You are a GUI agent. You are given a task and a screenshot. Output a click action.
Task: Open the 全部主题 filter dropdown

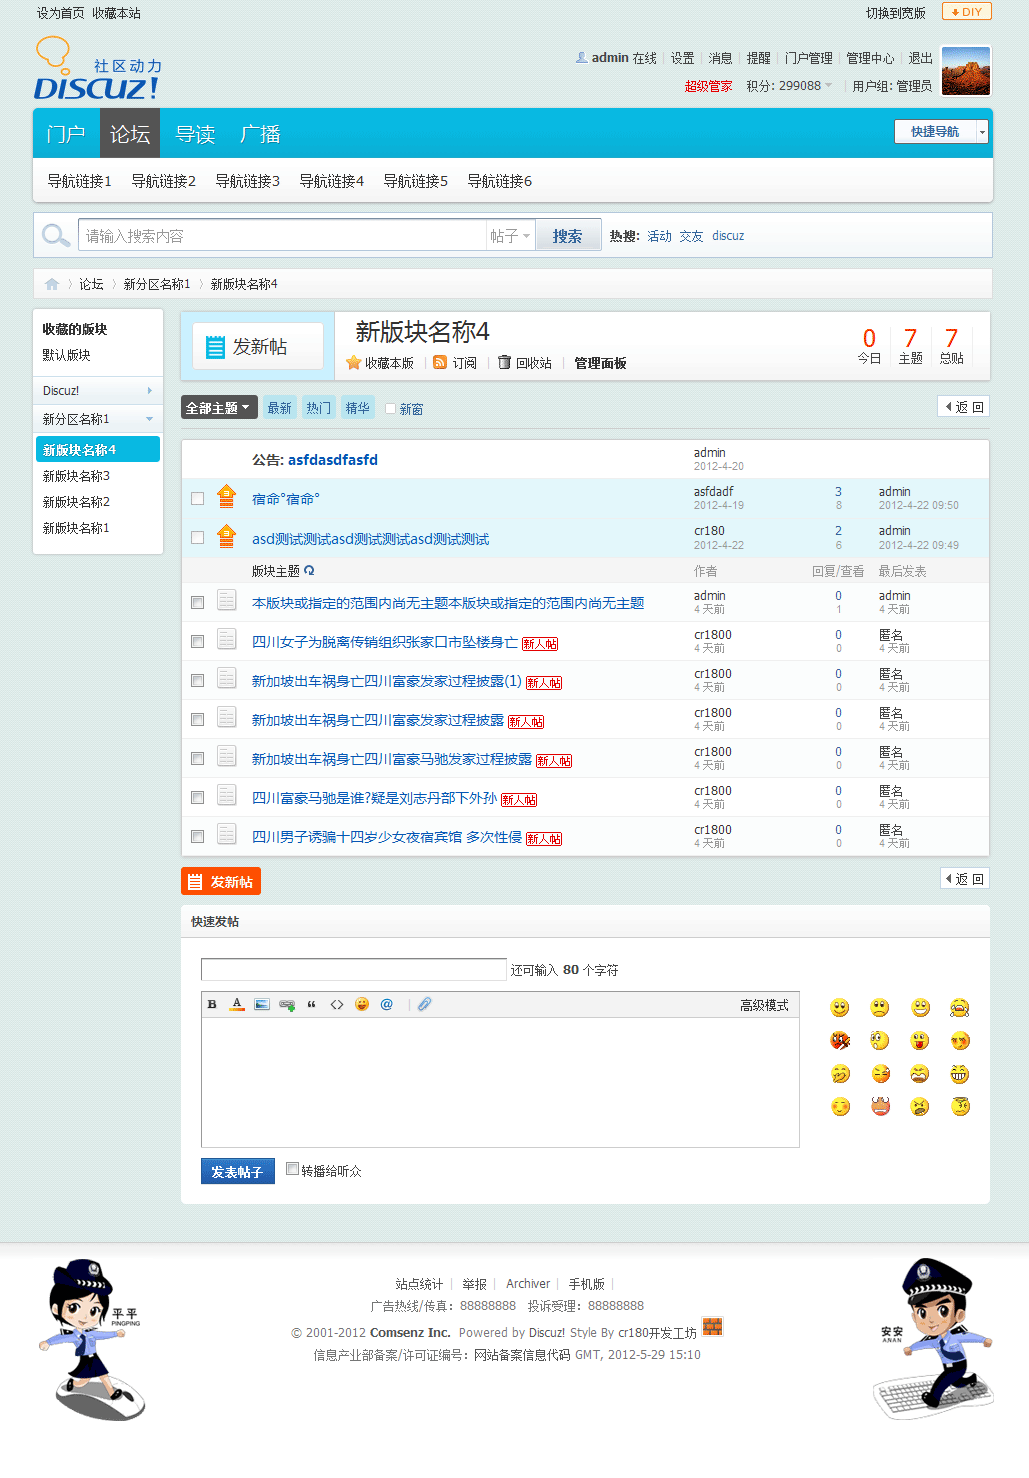point(219,407)
